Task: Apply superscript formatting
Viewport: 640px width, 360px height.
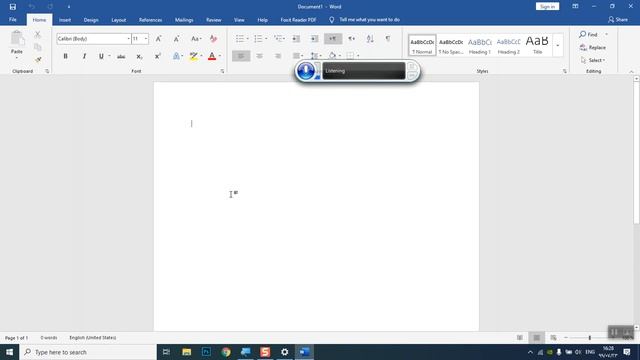Action: 158,56
